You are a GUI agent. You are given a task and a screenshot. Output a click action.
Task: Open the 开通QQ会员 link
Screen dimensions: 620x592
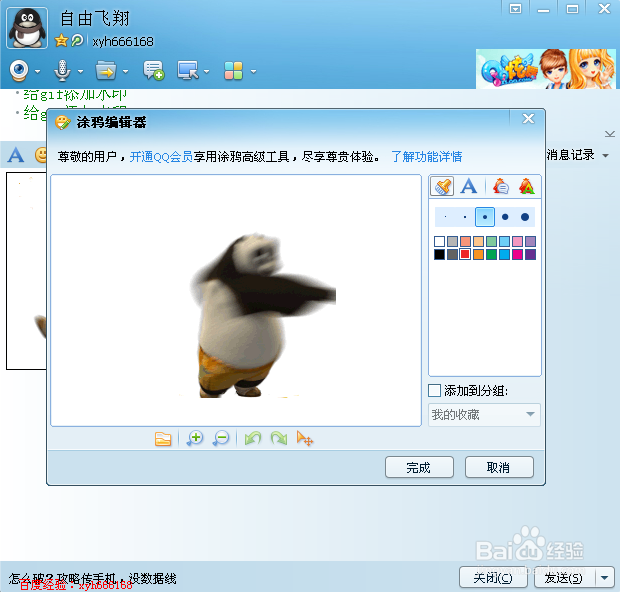161,157
